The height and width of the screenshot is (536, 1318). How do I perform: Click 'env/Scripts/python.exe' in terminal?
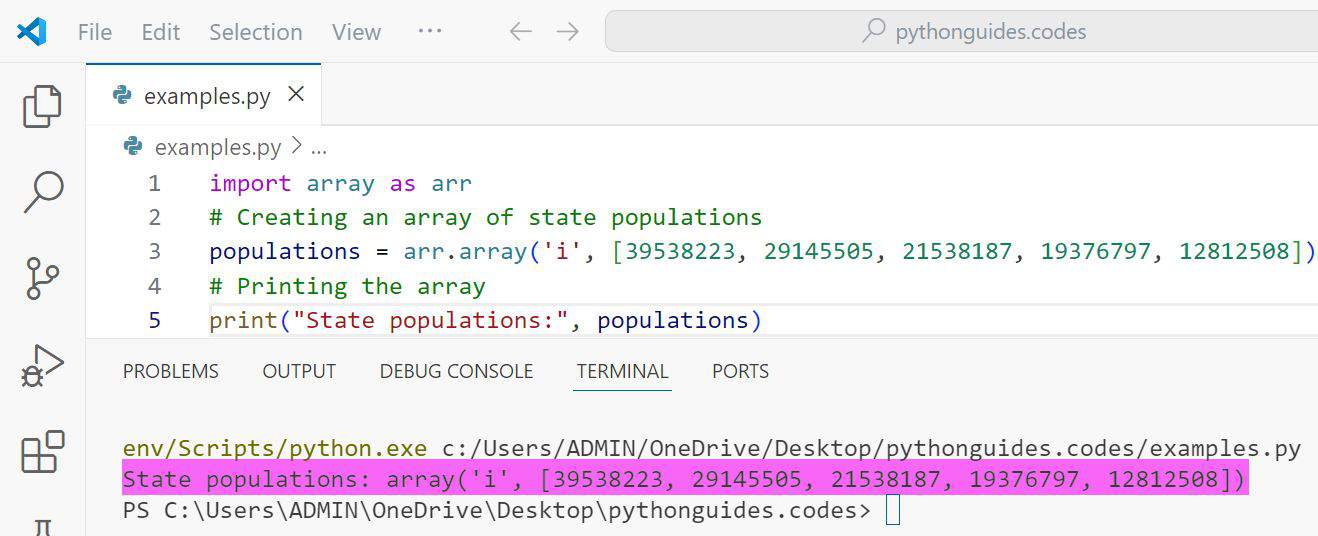point(274,449)
